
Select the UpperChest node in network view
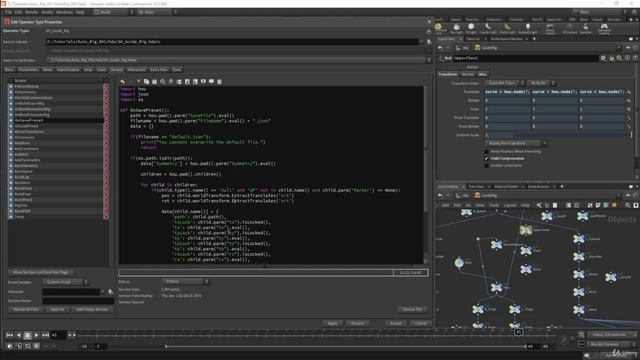(526, 231)
